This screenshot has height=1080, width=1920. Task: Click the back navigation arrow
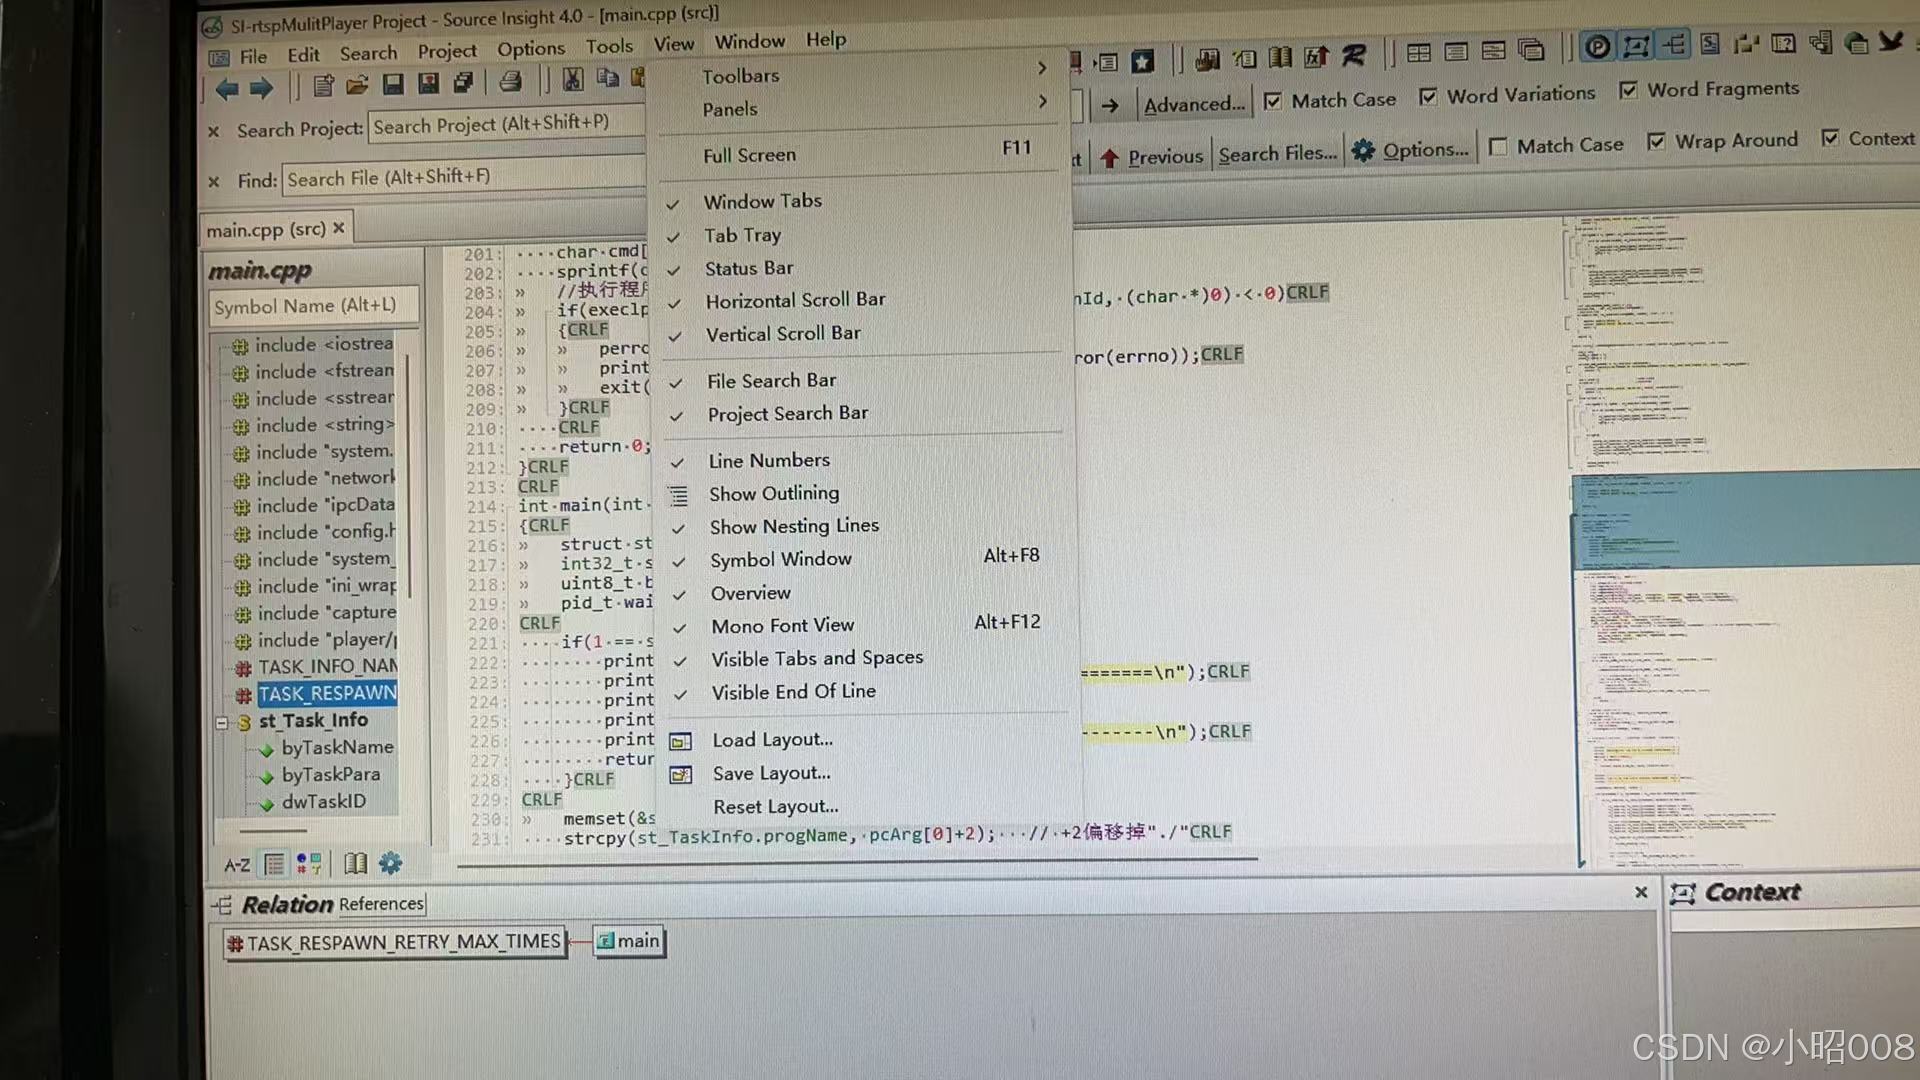click(x=228, y=89)
